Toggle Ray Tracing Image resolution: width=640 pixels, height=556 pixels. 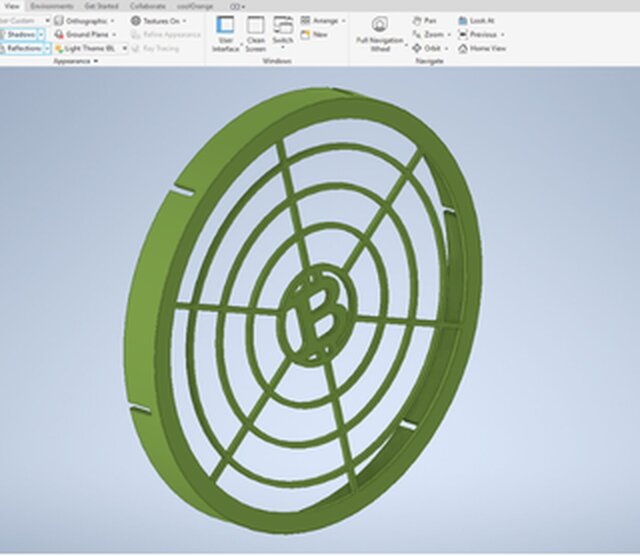(156, 48)
